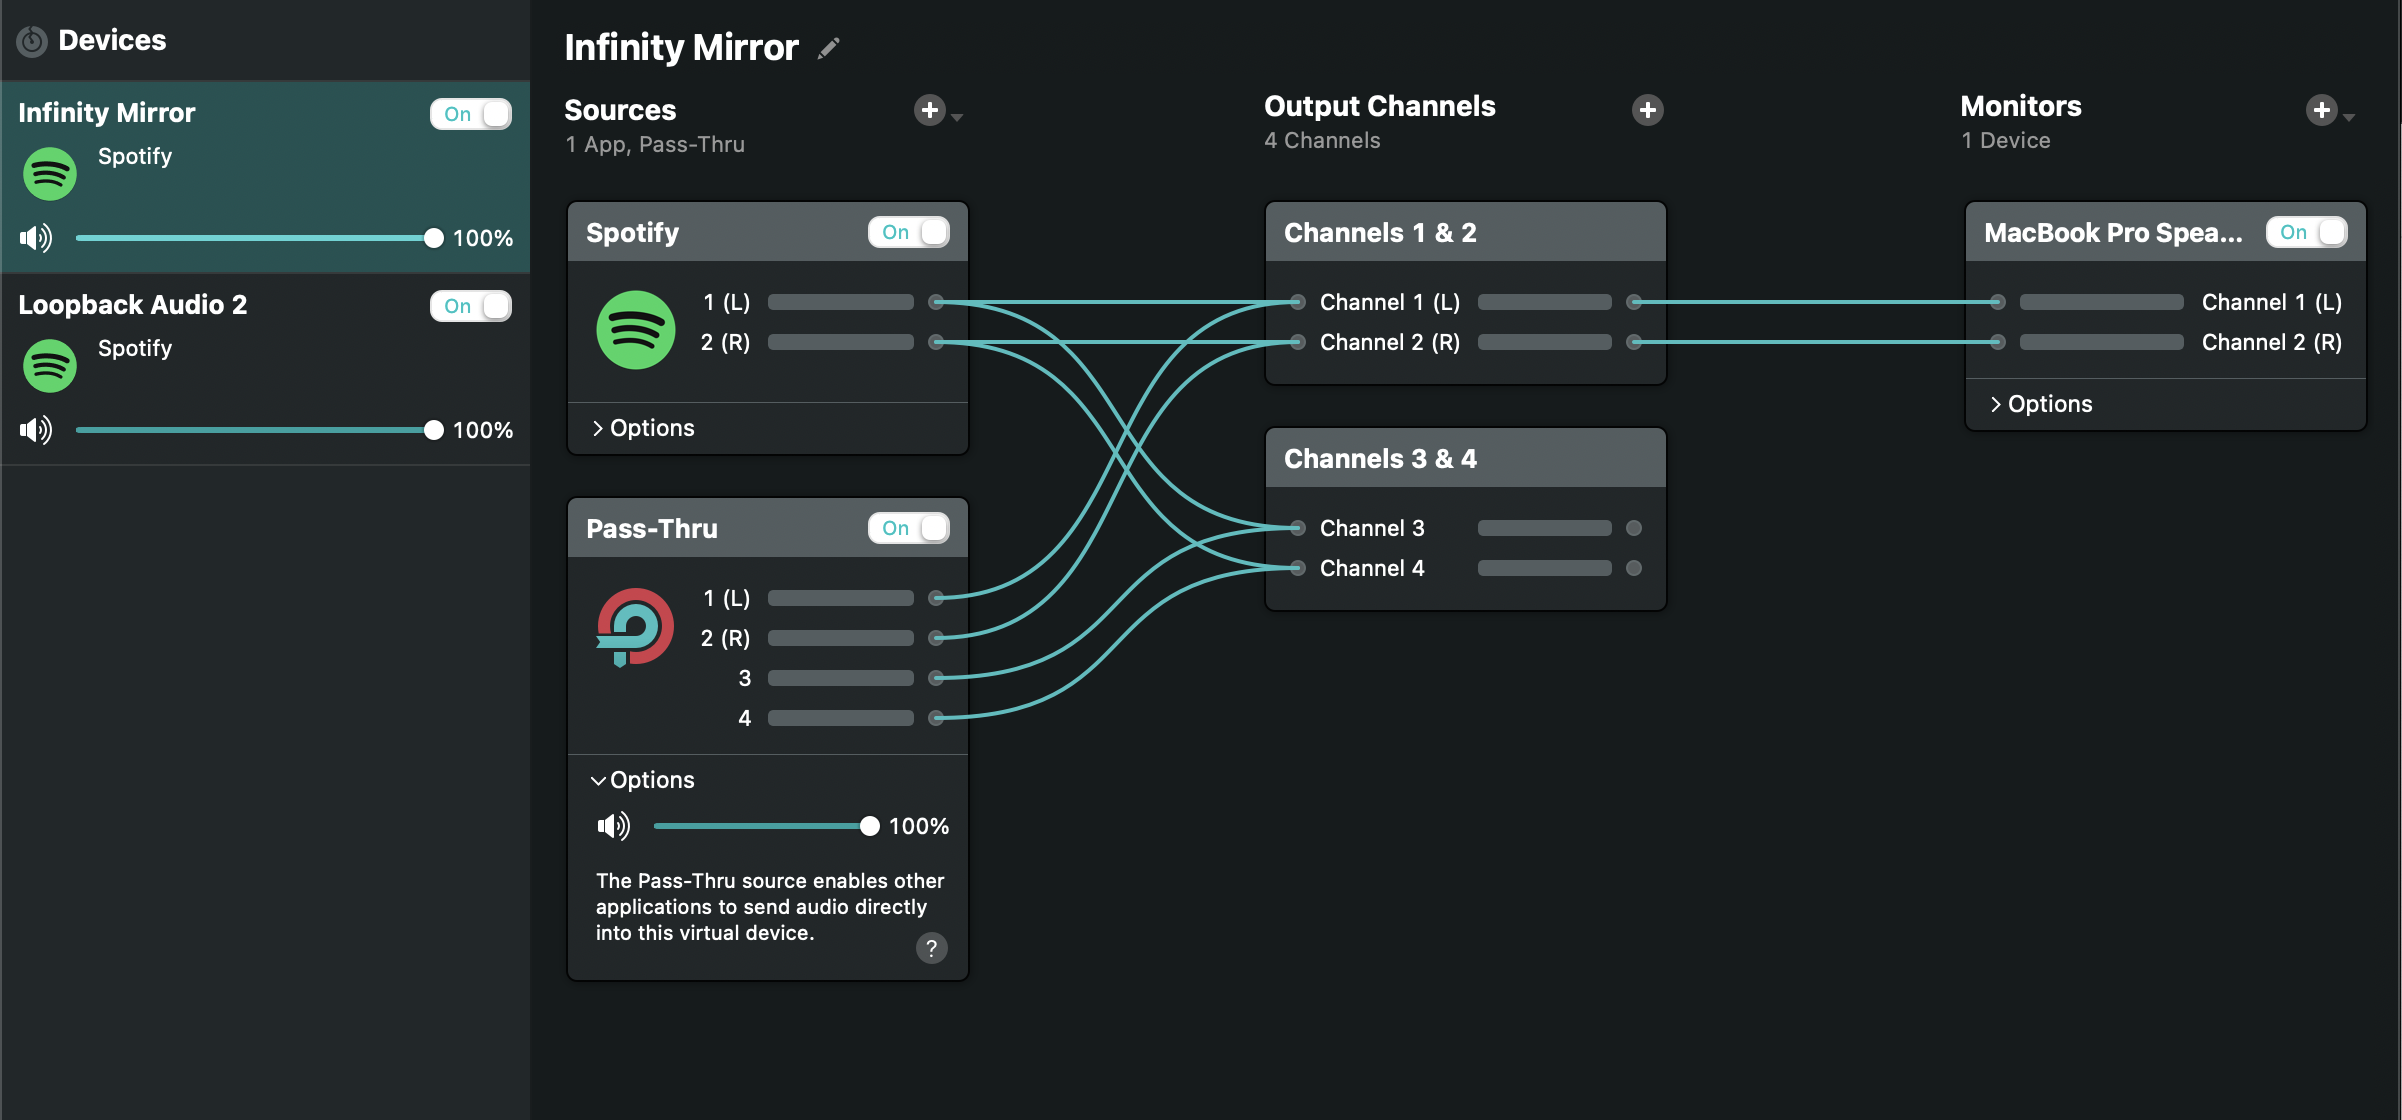Click the Pass-Thru help question mark icon
The width and height of the screenshot is (2402, 1120).
(931, 948)
